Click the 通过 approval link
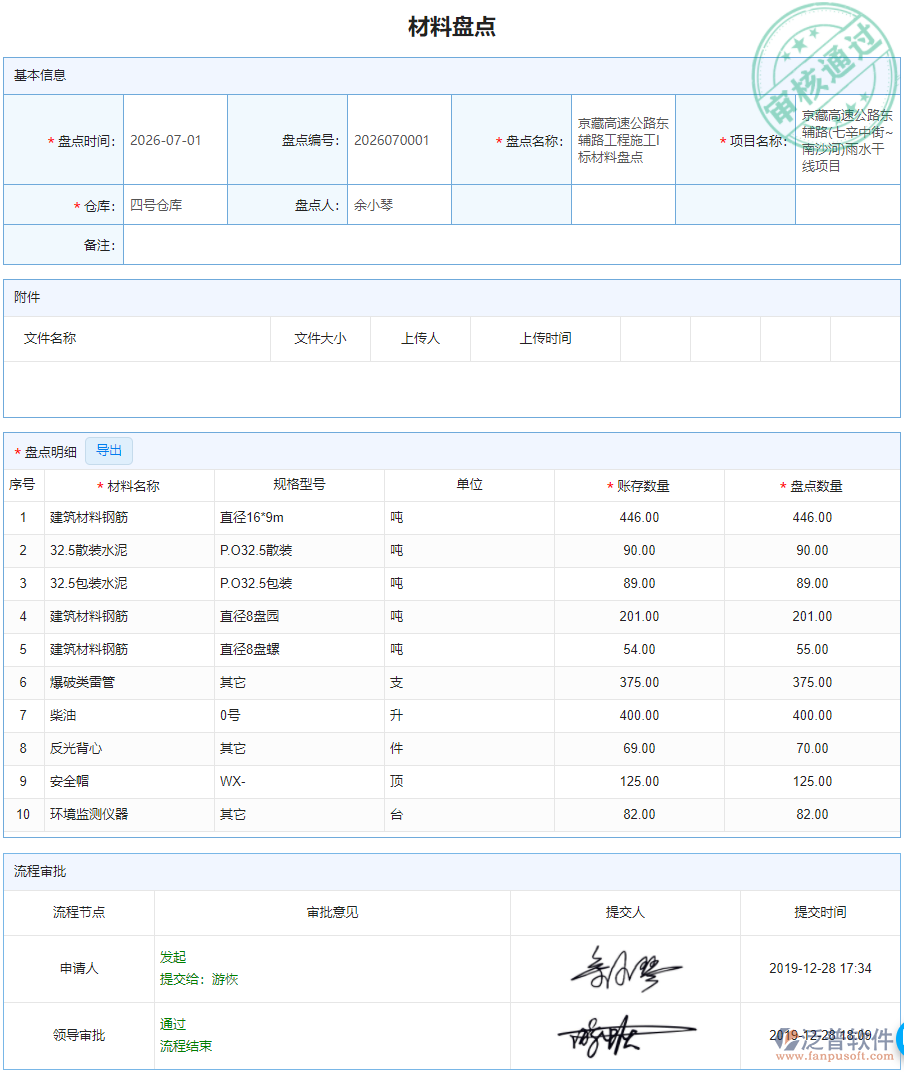Screen dimensions: 904x1072 [x=171, y=1024]
